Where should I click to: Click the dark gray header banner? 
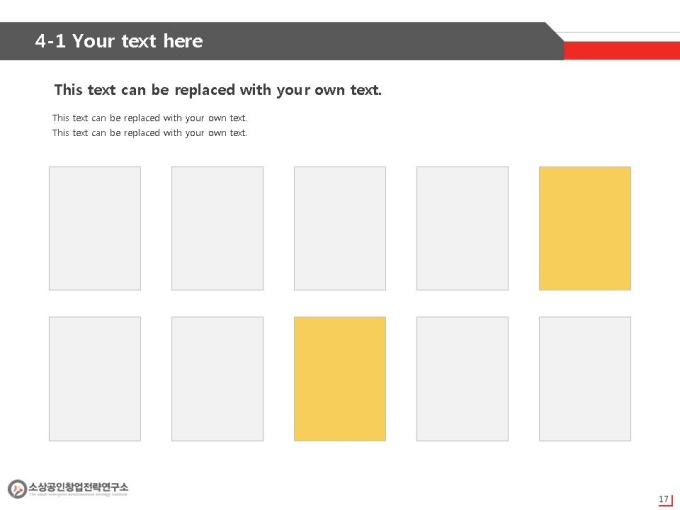282,41
